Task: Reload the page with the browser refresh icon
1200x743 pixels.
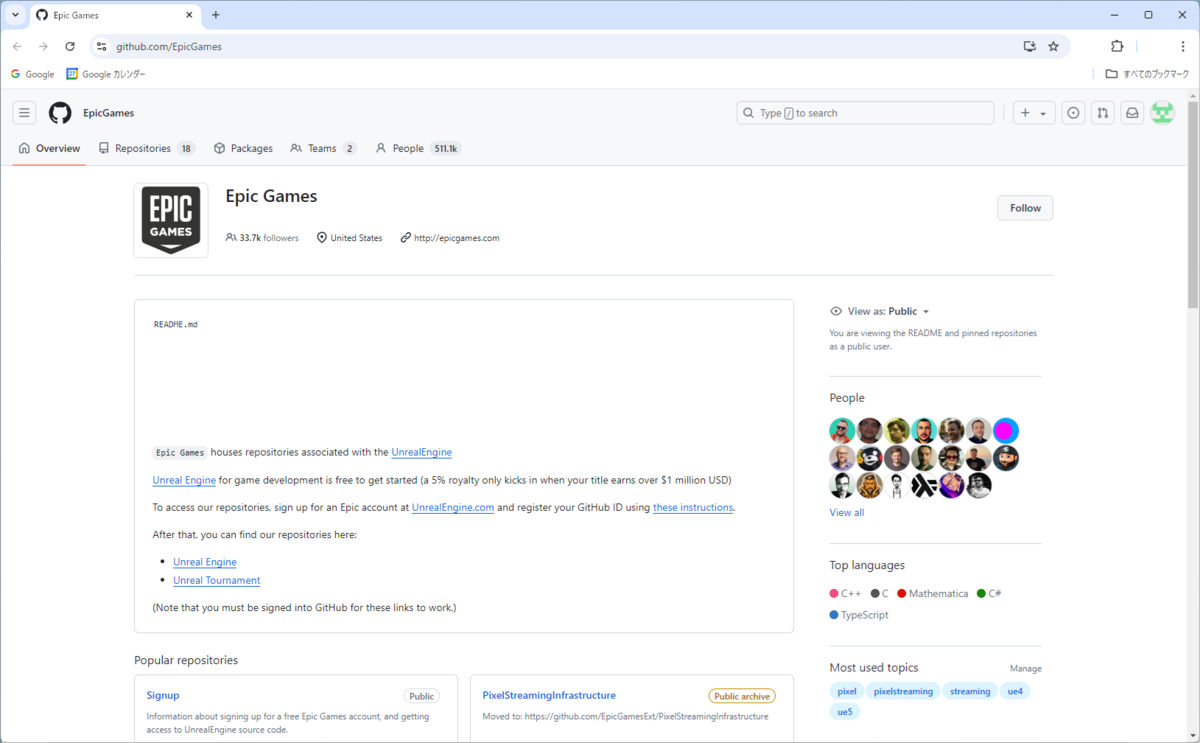Action: [70, 46]
